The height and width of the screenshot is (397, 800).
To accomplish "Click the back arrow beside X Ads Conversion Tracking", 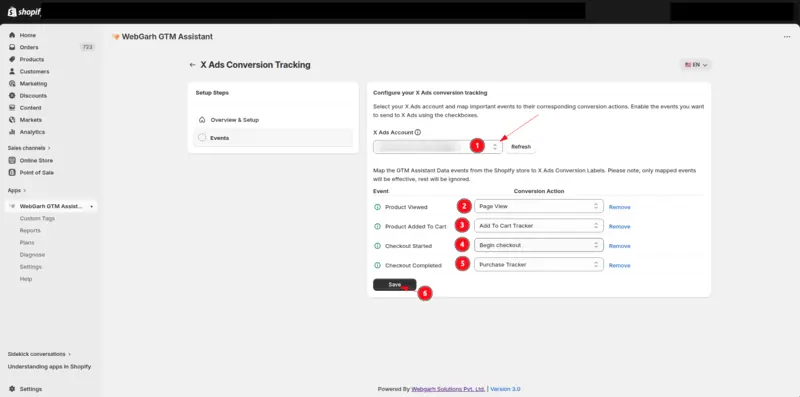I will coord(192,65).
